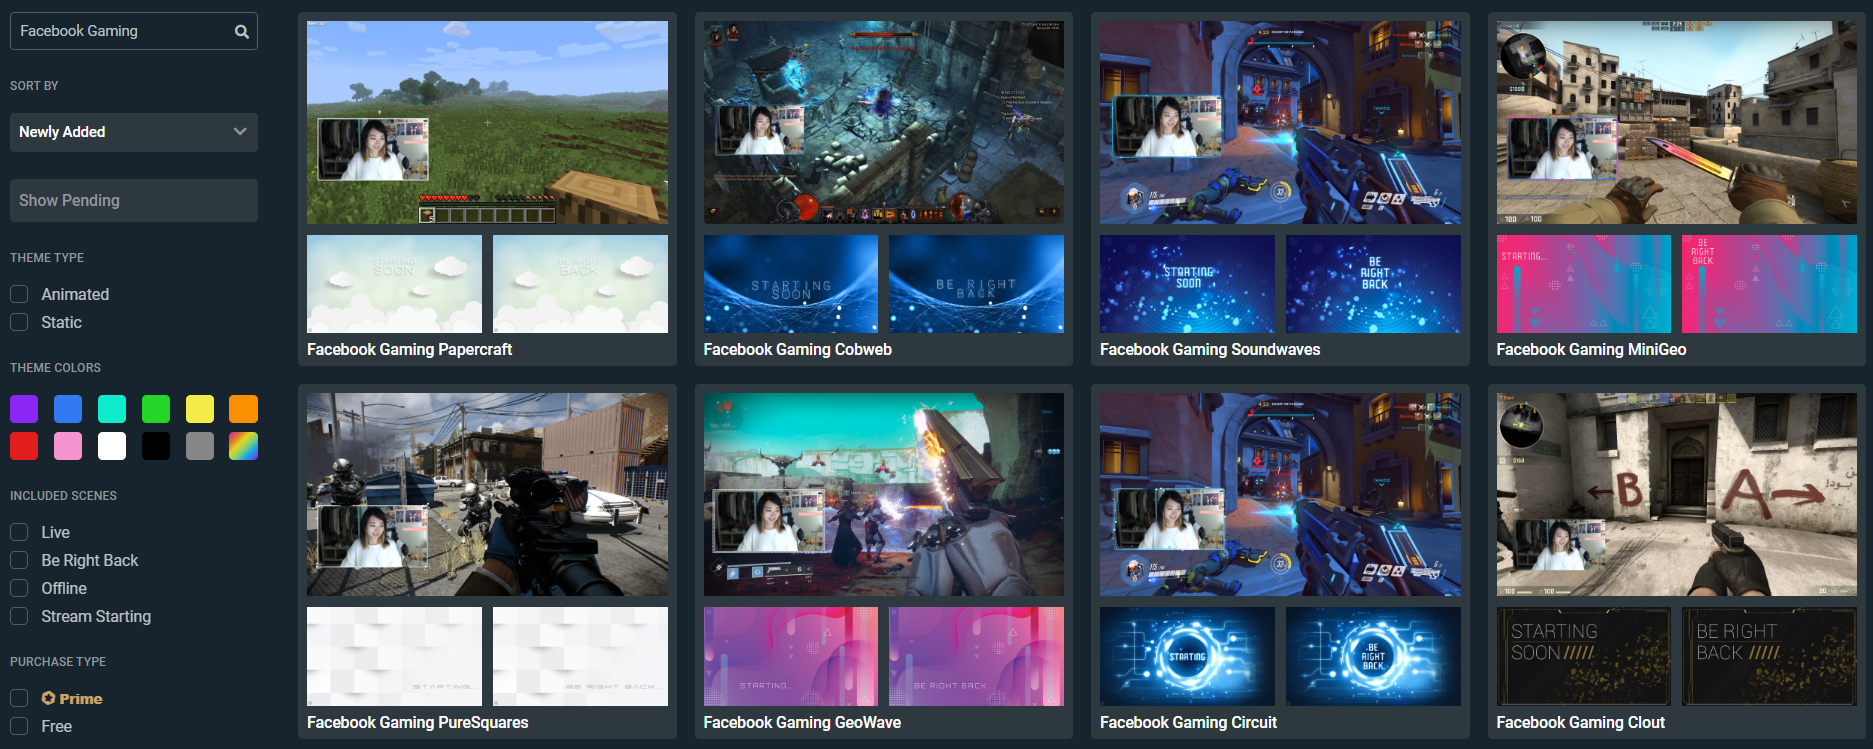Check the Stream Starting scene checkbox
The height and width of the screenshot is (749, 1873).
pos(19,616)
